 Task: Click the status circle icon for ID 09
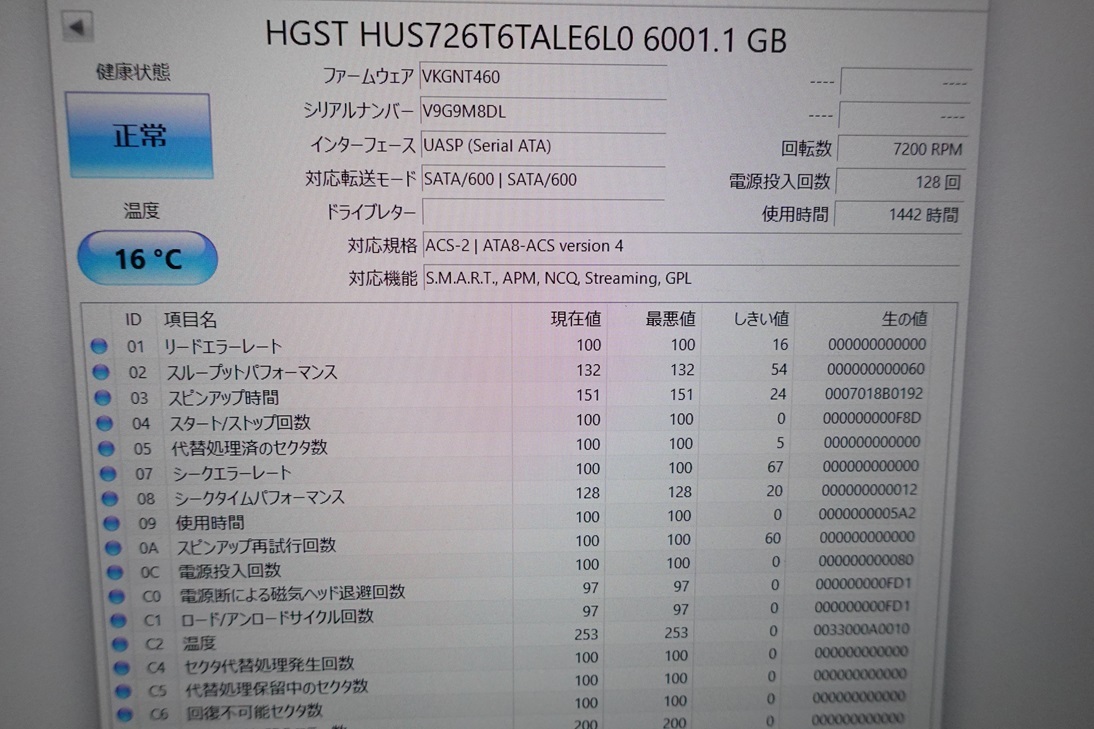point(111,523)
